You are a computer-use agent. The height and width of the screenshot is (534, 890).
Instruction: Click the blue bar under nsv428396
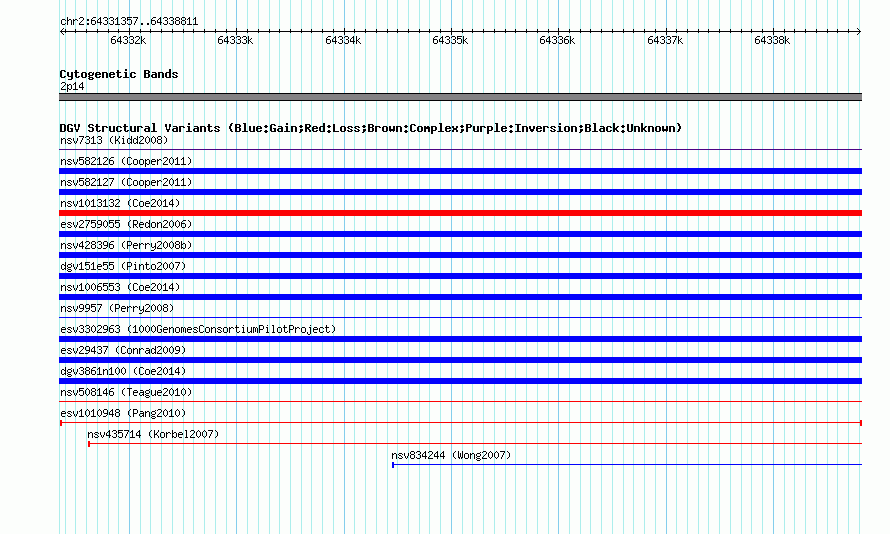coord(460,255)
